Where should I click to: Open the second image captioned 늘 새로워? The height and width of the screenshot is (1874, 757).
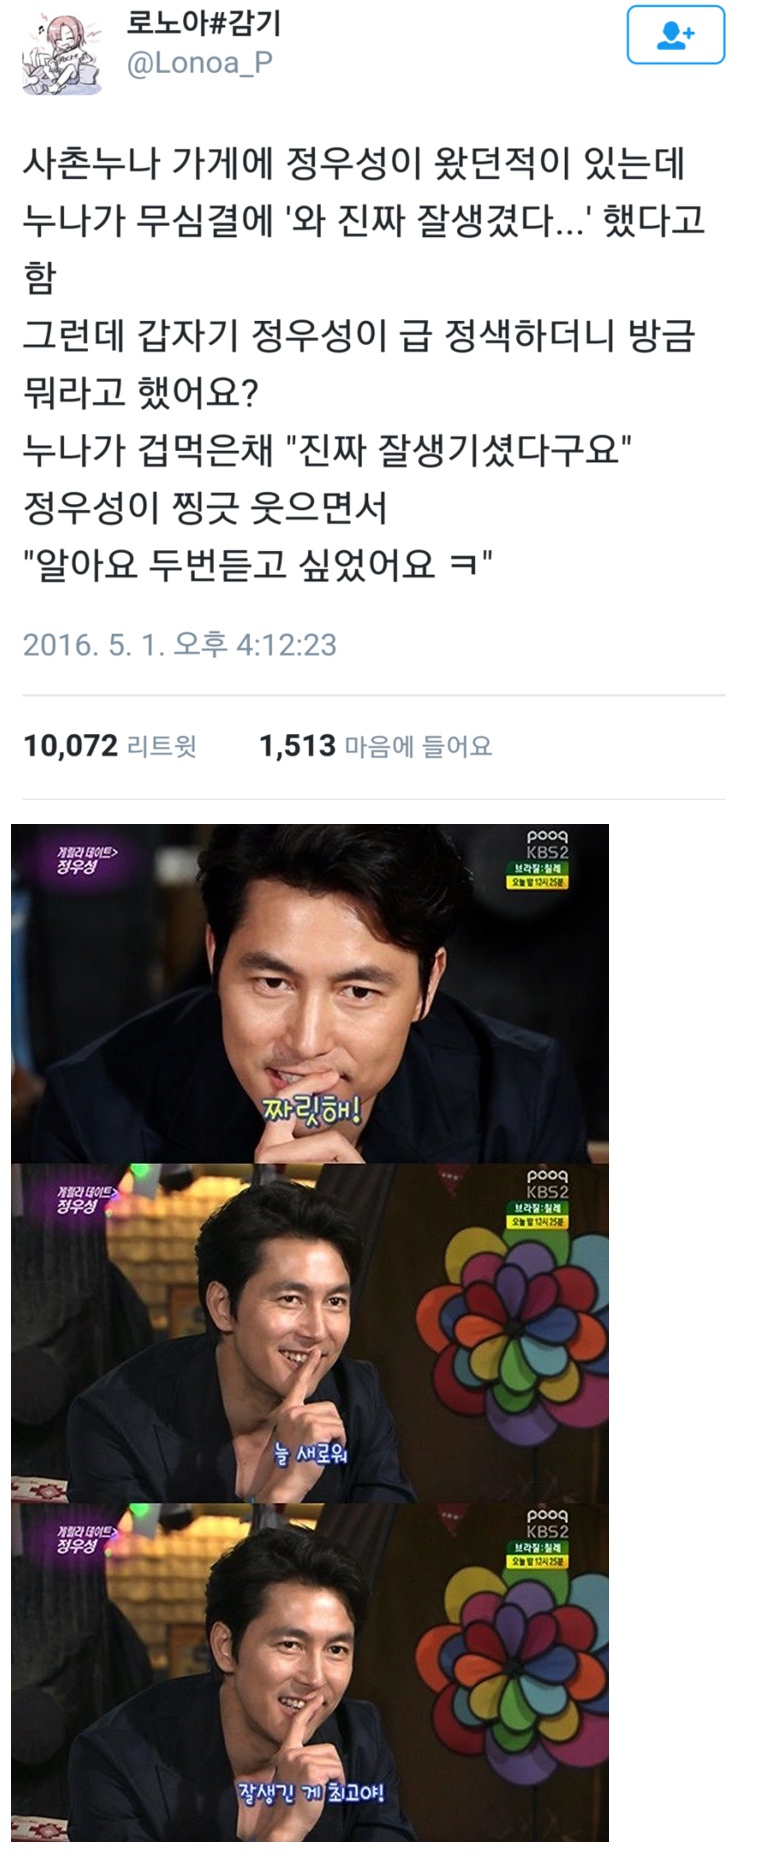click(310, 1333)
